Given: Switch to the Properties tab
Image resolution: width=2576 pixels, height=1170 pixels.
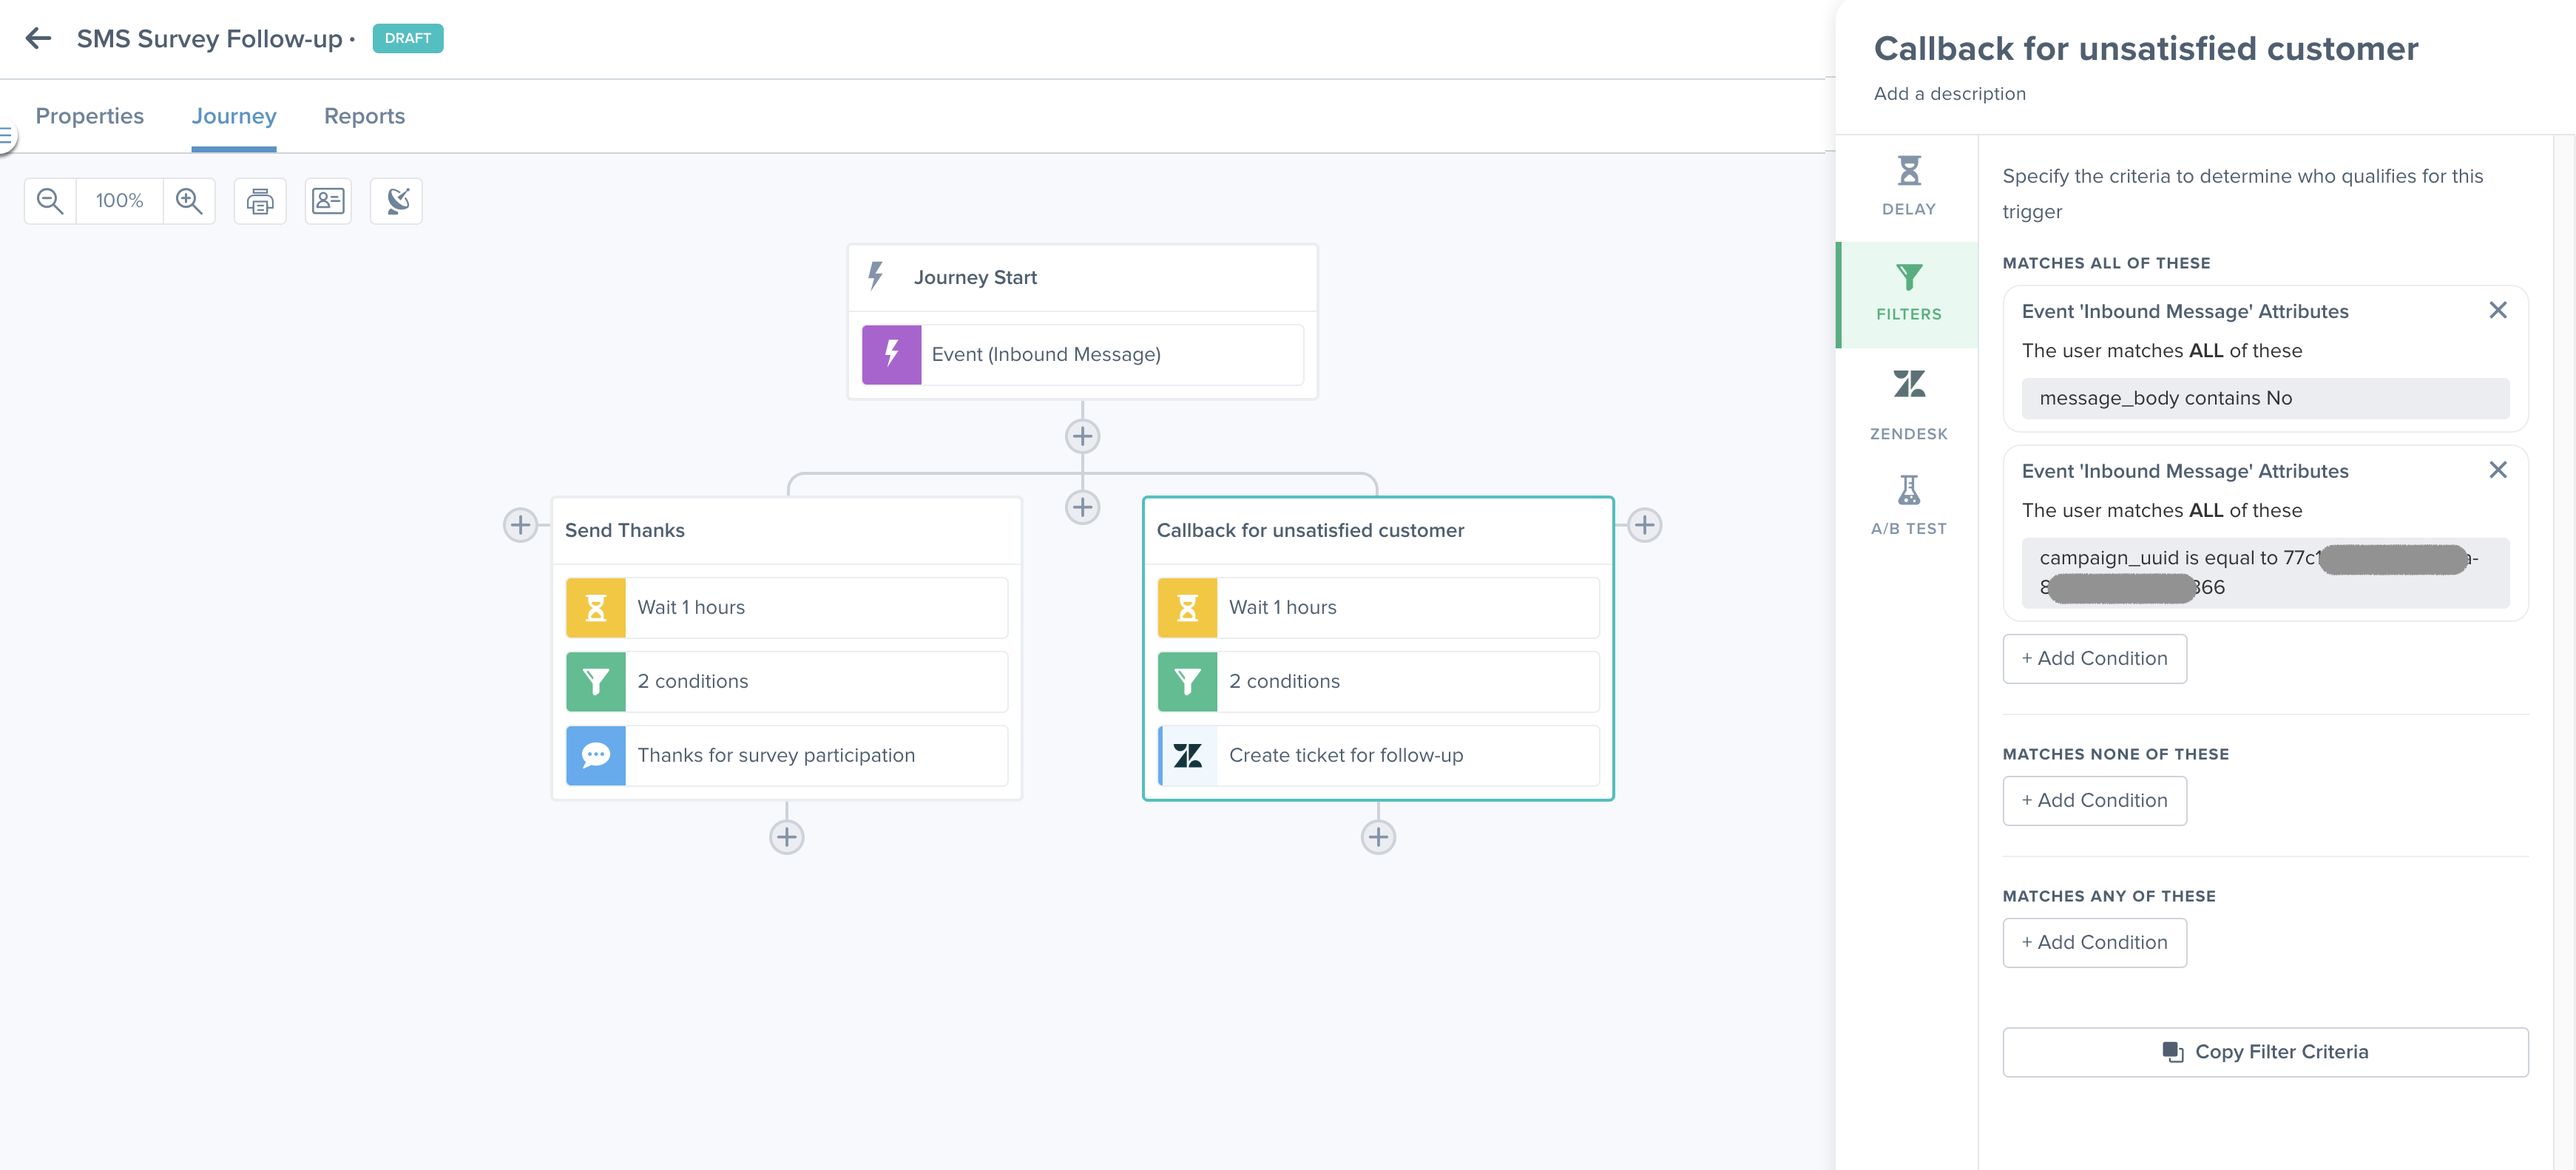Looking at the screenshot, I should tap(90, 116).
